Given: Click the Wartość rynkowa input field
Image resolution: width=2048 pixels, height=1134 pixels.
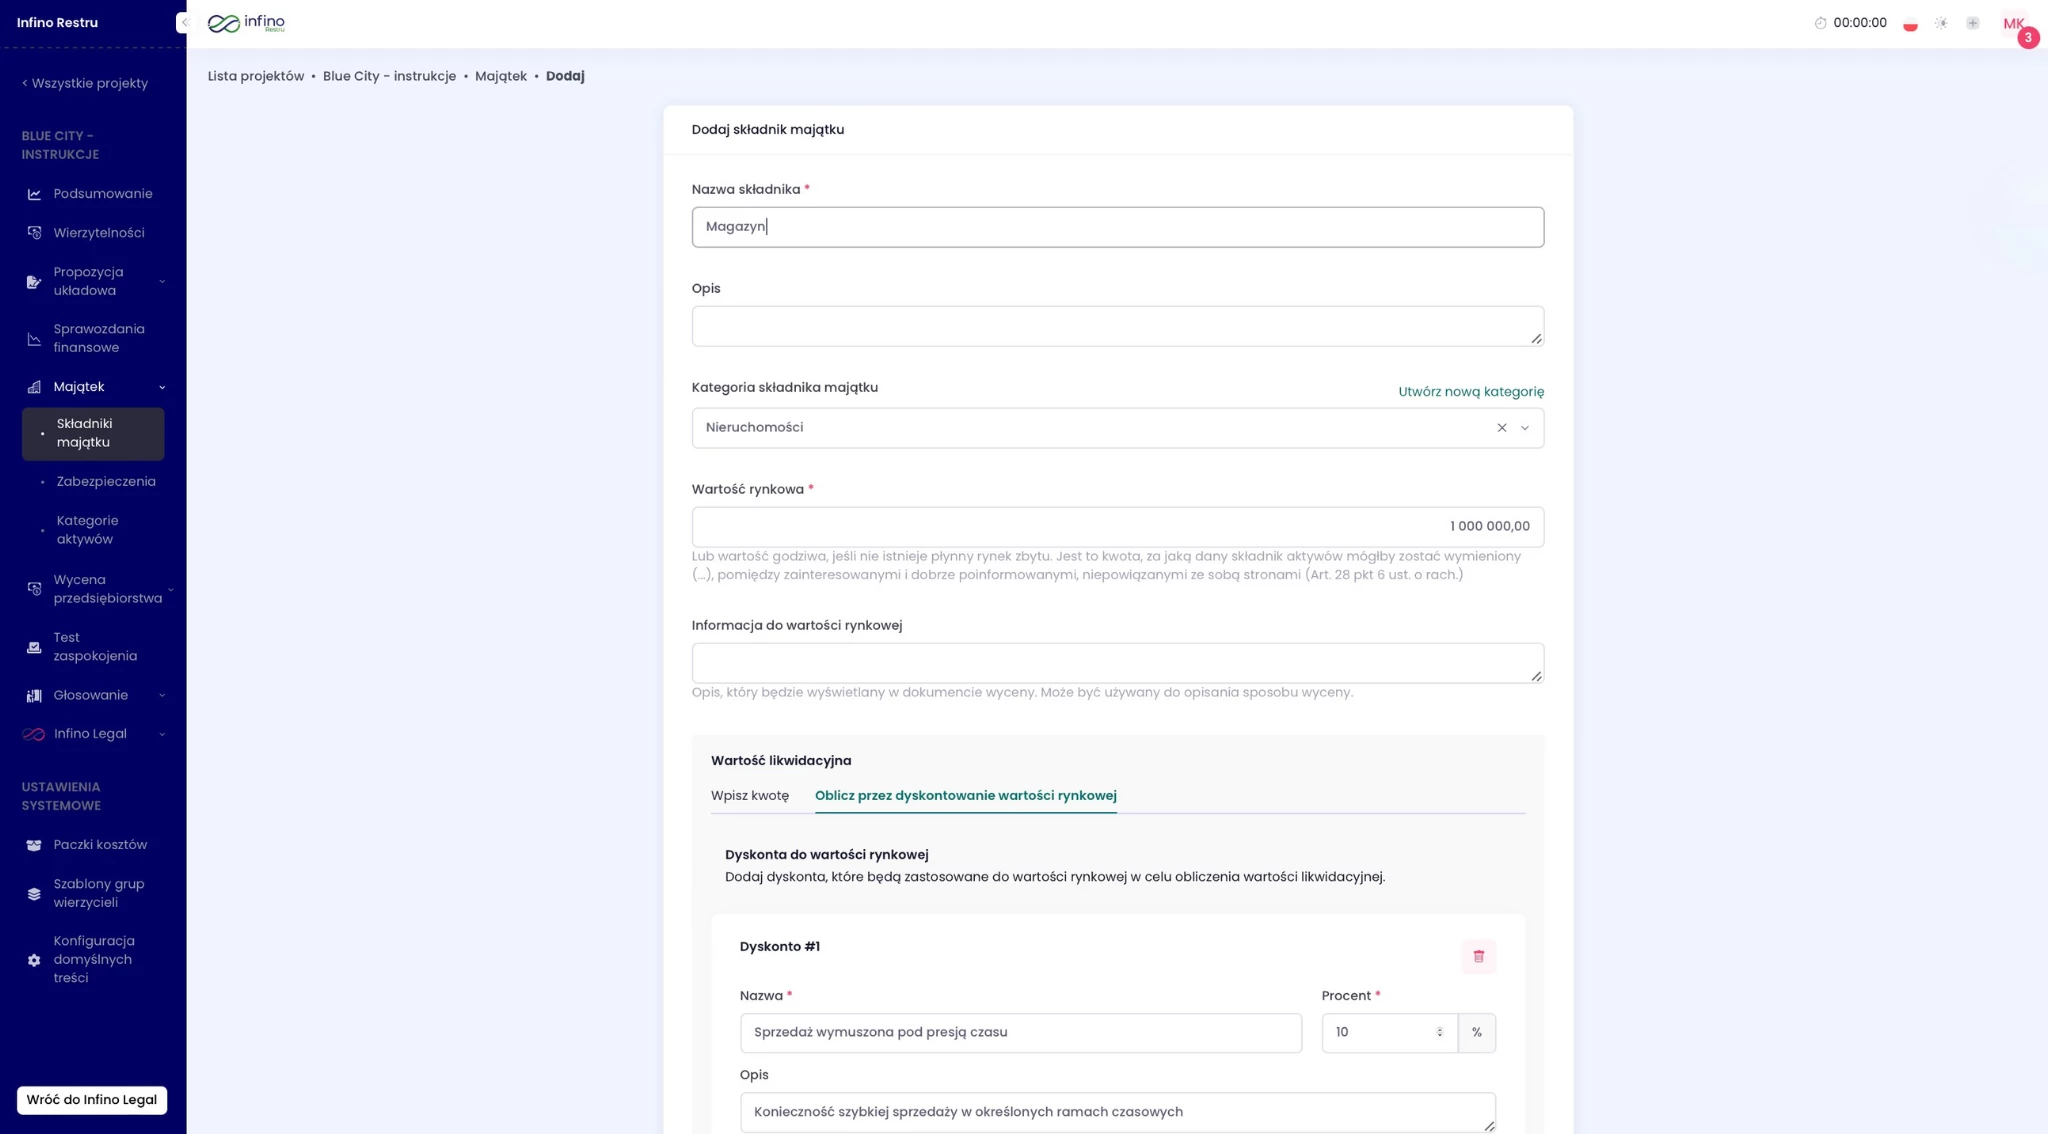Looking at the screenshot, I should pos(1117,527).
